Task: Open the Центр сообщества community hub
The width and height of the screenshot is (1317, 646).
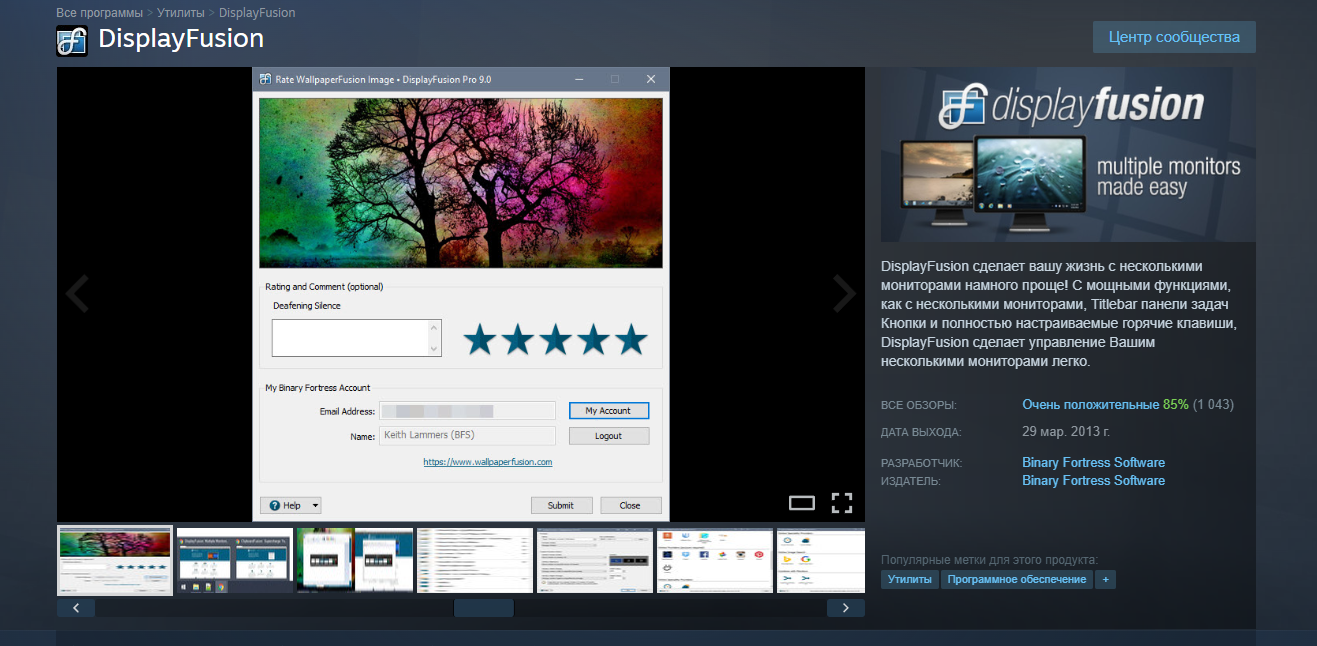Action: (1174, 37)
